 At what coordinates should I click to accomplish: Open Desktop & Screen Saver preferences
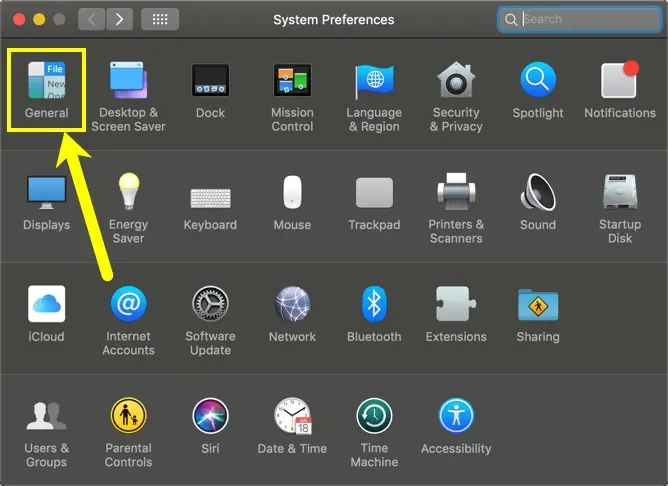pyautogui.click(x=128, y=97)
